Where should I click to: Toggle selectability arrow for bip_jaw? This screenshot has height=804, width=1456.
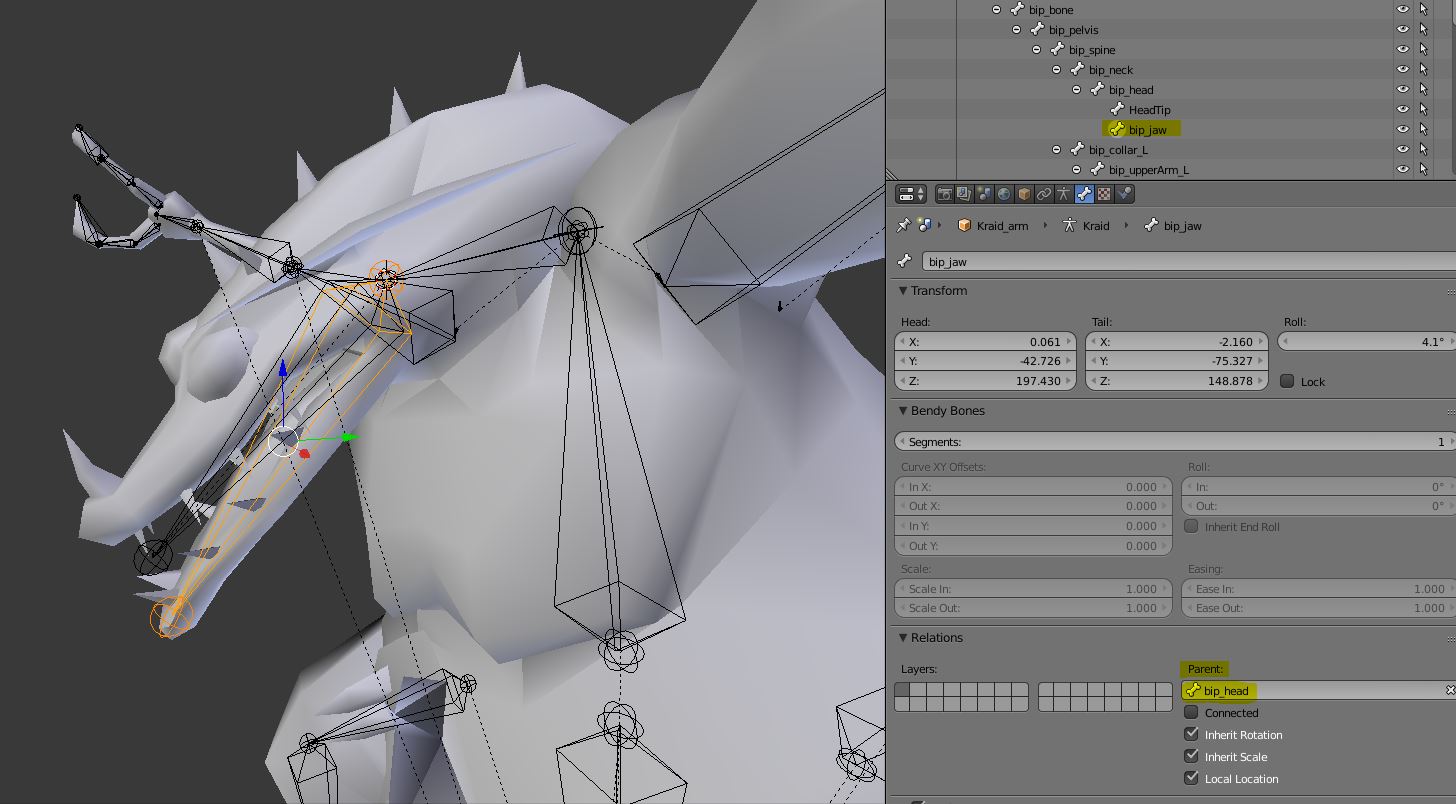pos(1423,130)
